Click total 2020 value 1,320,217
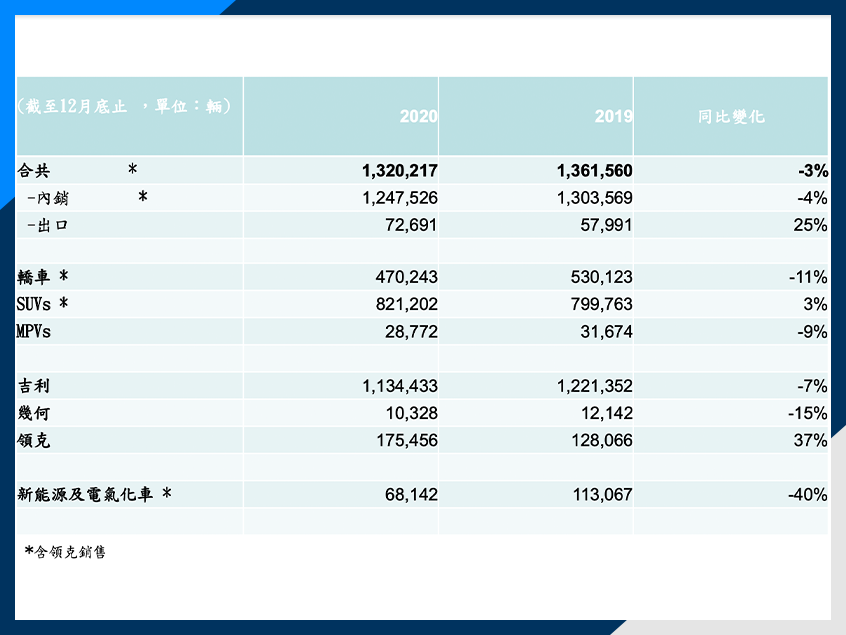The image size is (846, 635). pos(400,171)
